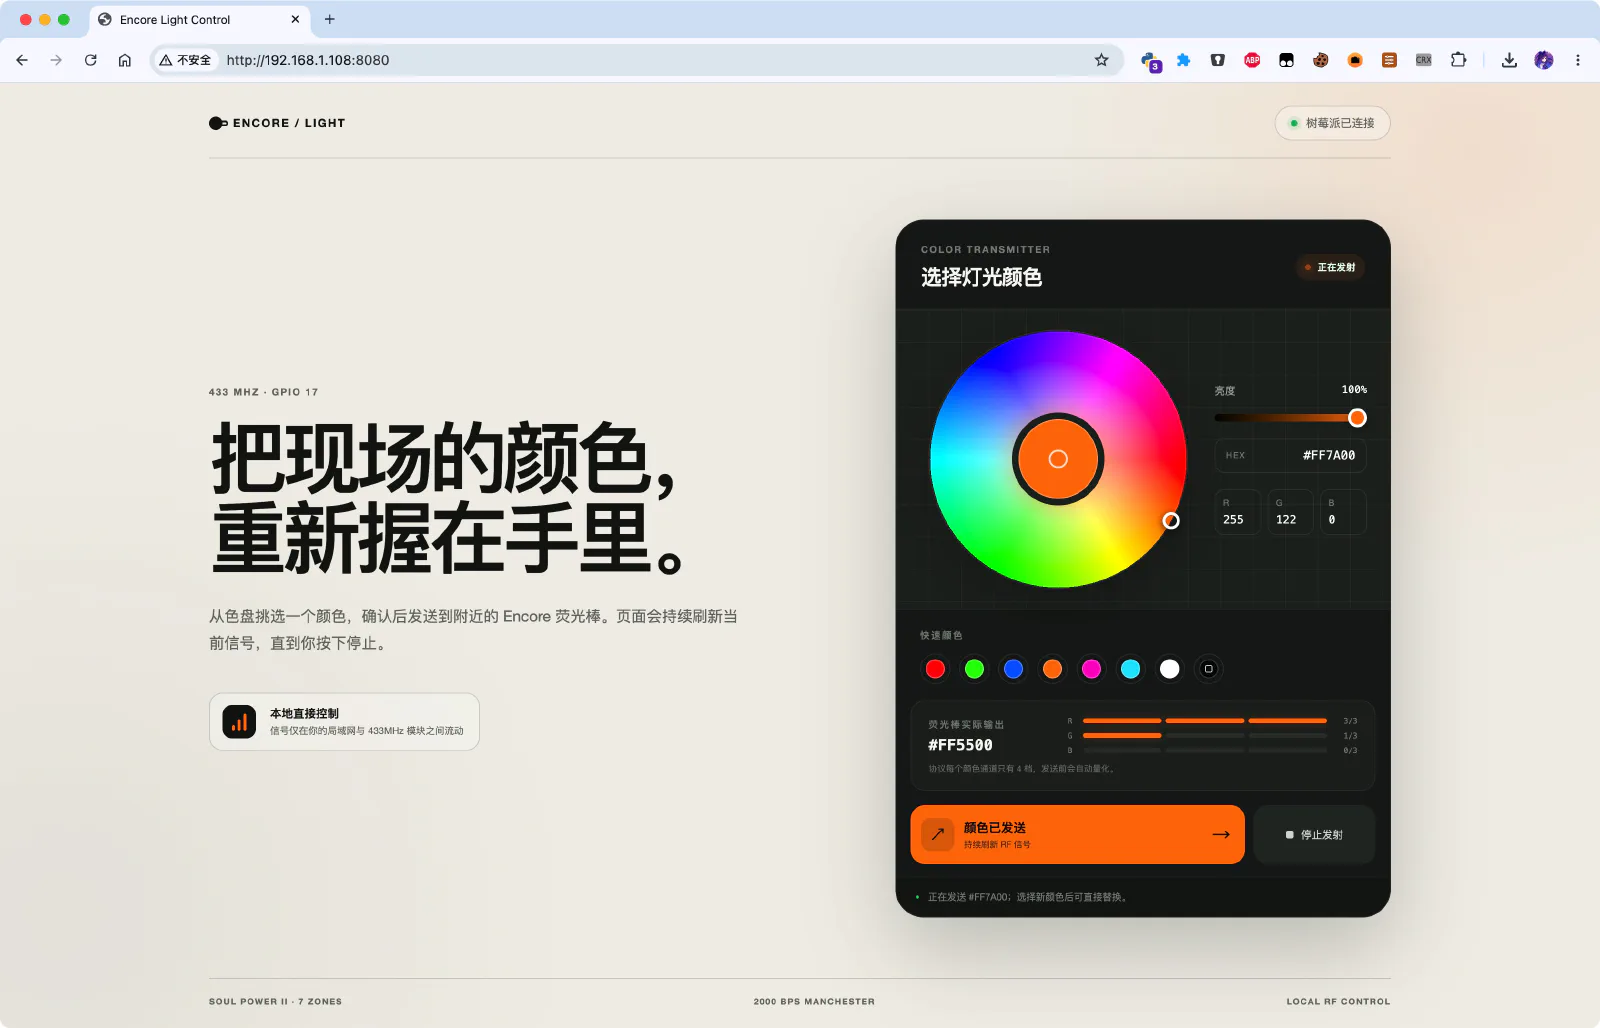This screenshot has width=1600, height=1028.
Task: Click the 正在发射 status badge
Action: tap(1330, 267)
